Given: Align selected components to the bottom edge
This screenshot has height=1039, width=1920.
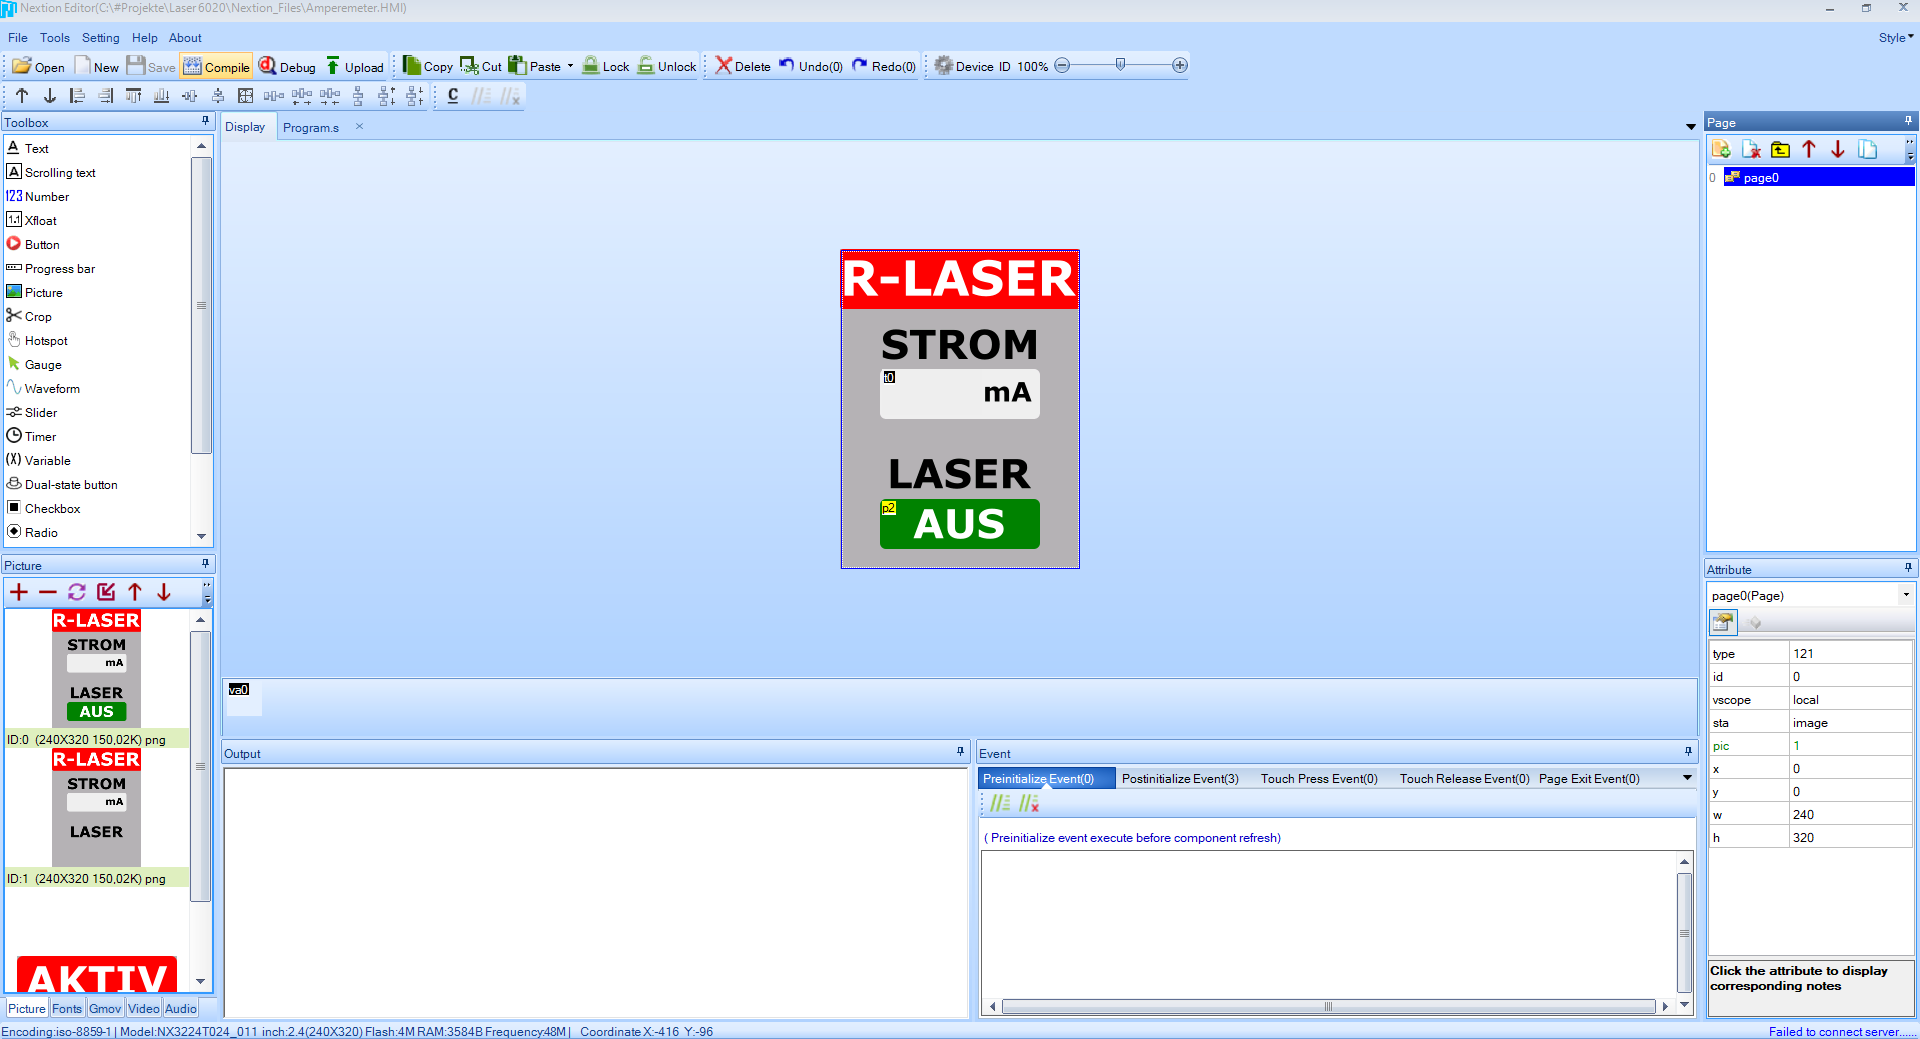Looking at the screenshot, I should [161, 96].
